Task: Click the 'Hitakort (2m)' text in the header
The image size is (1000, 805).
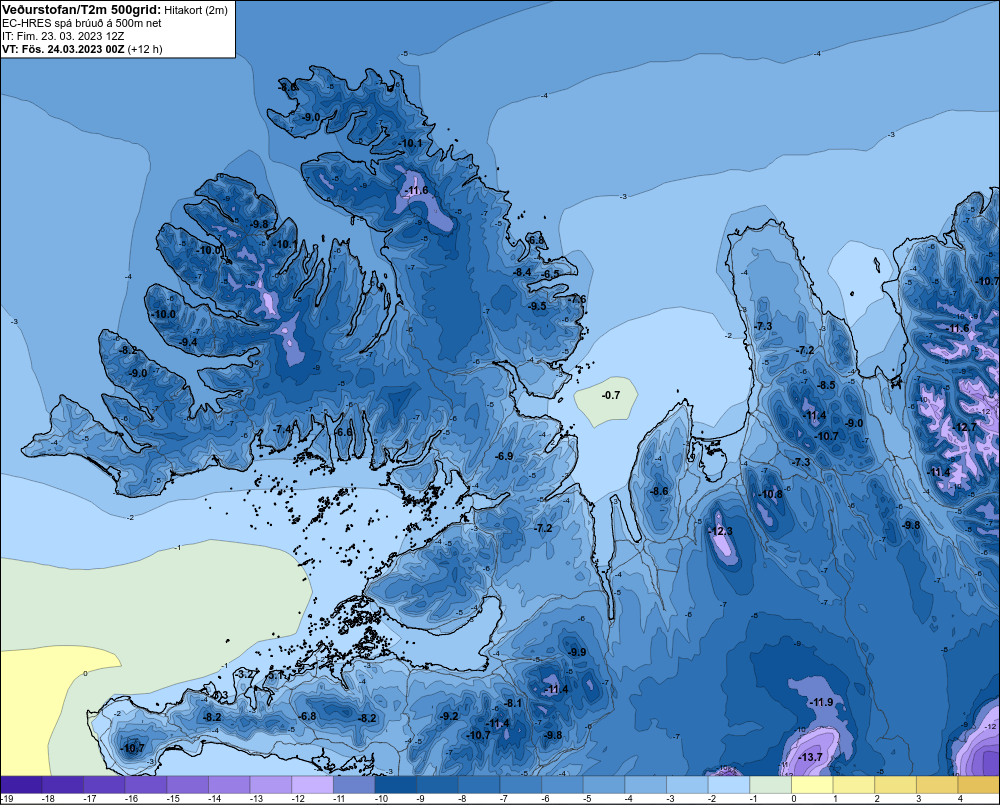Action: (x=196, y=10)
